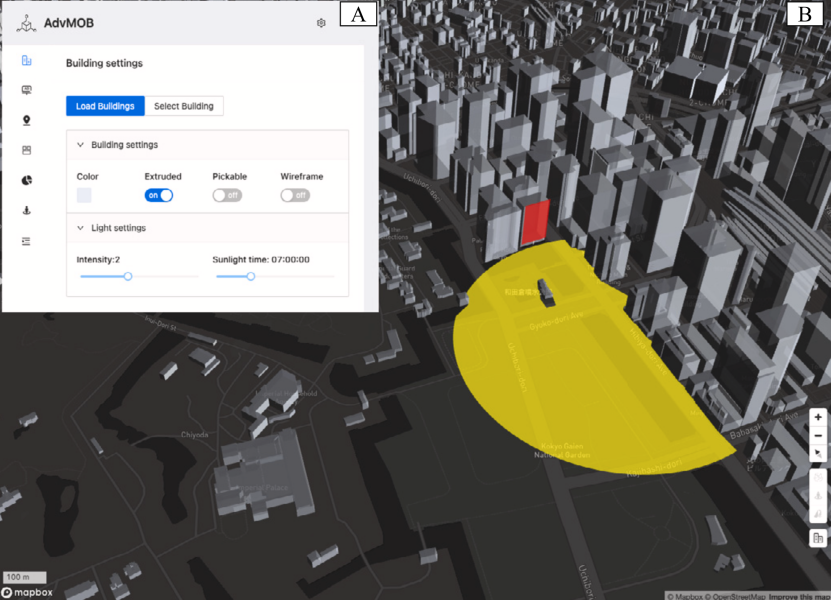The width and height of the screenshot is (831, 600).
Task: Zoom in on the map
Action: click(x=818, y=417)
